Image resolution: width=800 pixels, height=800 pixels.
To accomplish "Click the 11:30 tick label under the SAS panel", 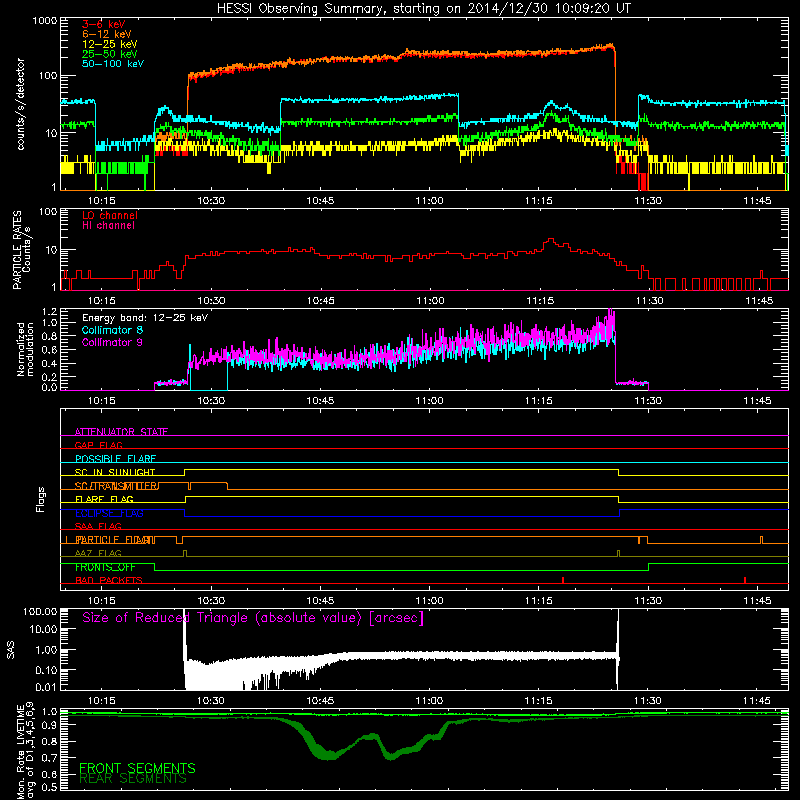I will coord(648,701).
